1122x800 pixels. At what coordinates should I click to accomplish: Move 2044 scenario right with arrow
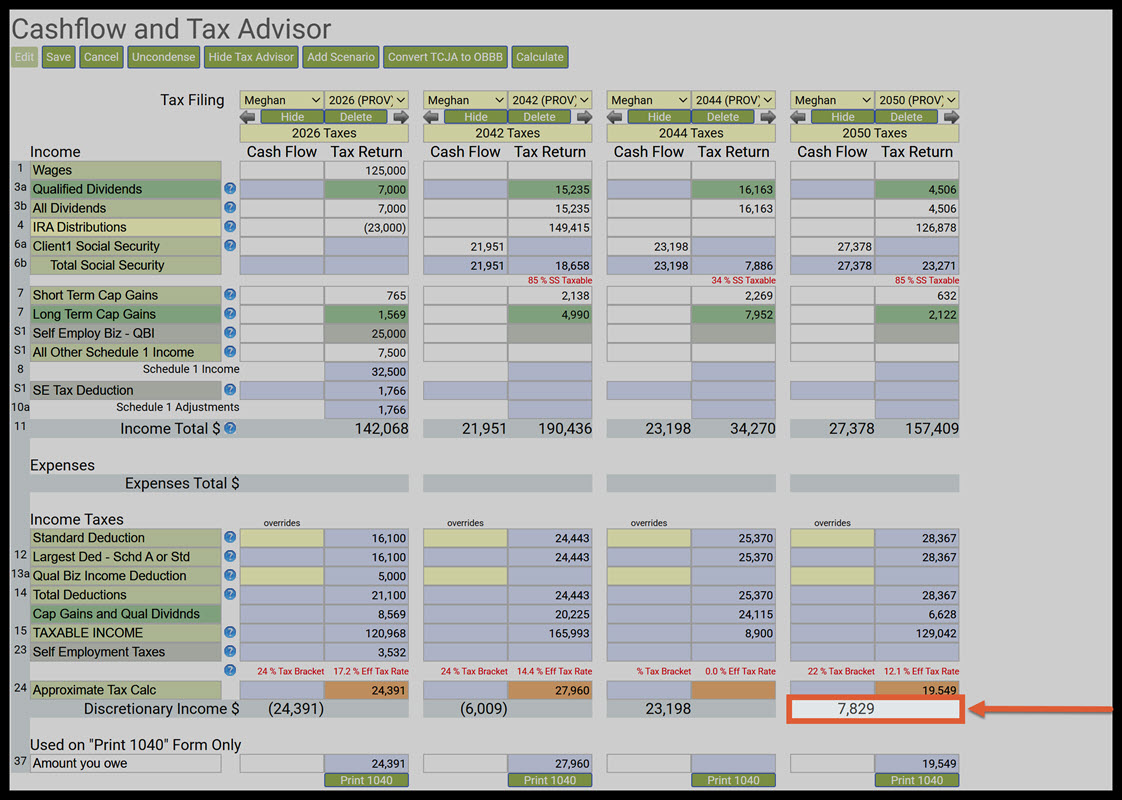tap(768, 117)
